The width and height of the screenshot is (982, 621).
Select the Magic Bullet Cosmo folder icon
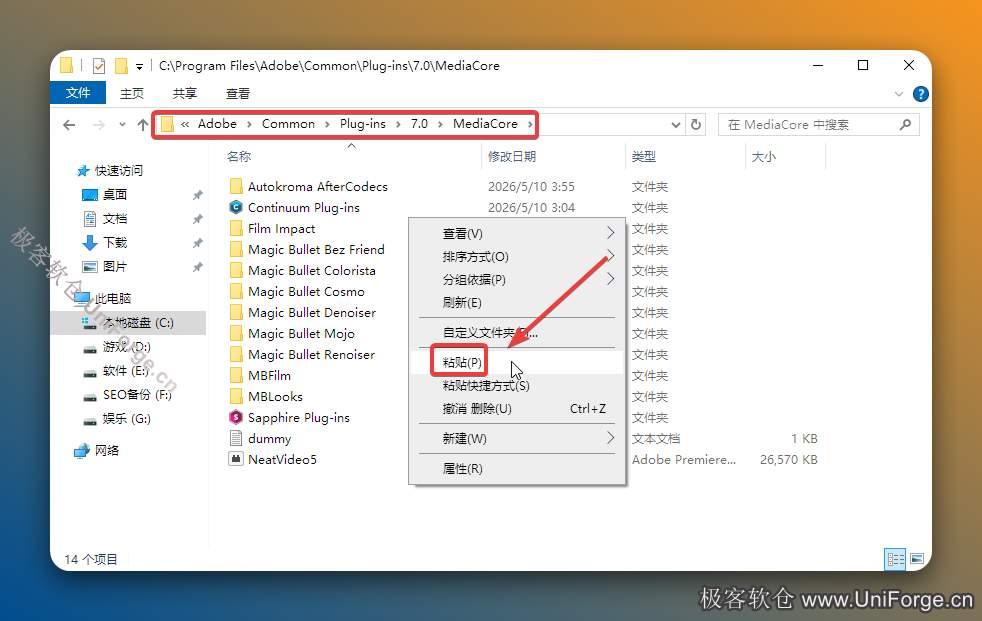click(x=236, y=291)
